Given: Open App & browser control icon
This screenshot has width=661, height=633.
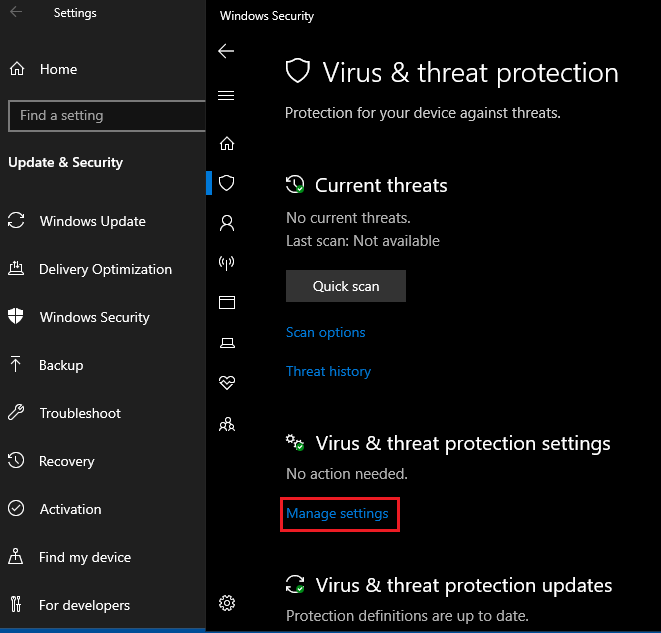Looking at the screenshot, I should (x=227, y=303).
